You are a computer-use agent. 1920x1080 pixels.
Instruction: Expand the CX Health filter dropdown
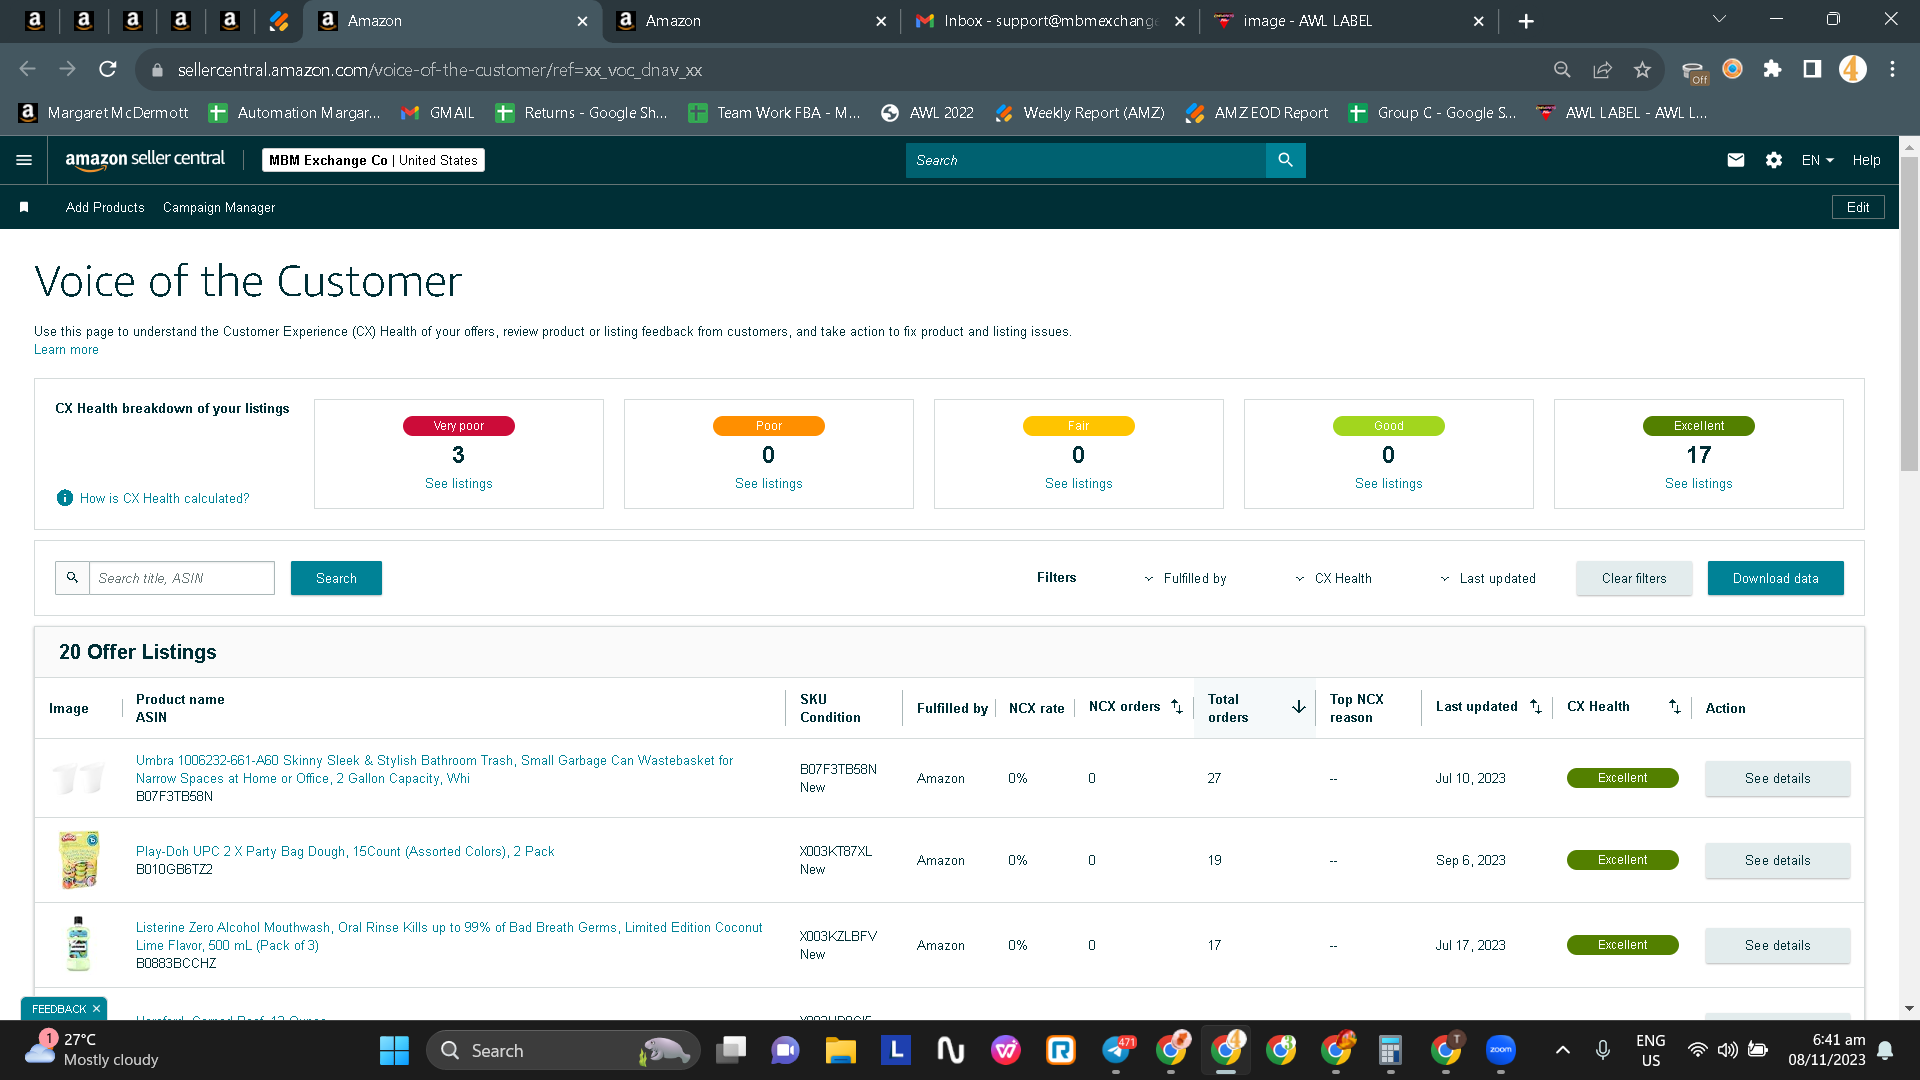click(1334, 578)
